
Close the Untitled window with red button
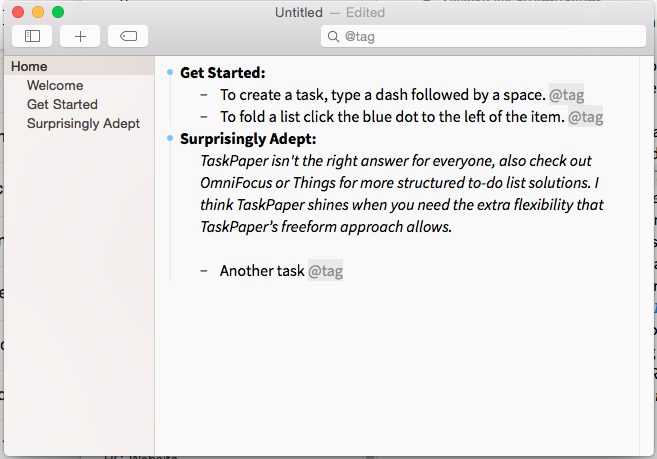coord(18,12)
